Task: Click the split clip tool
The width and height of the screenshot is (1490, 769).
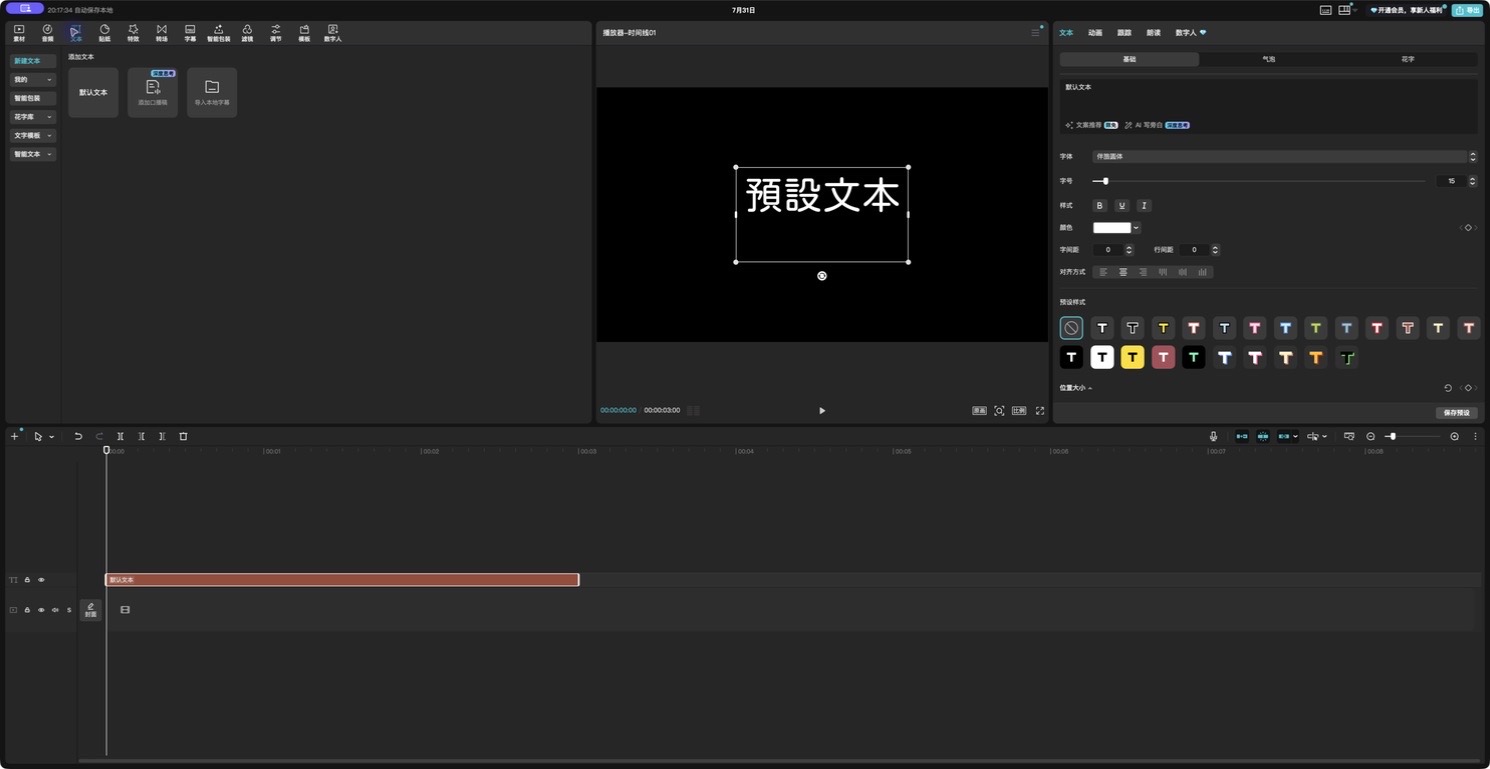Action: coord(120,436)
